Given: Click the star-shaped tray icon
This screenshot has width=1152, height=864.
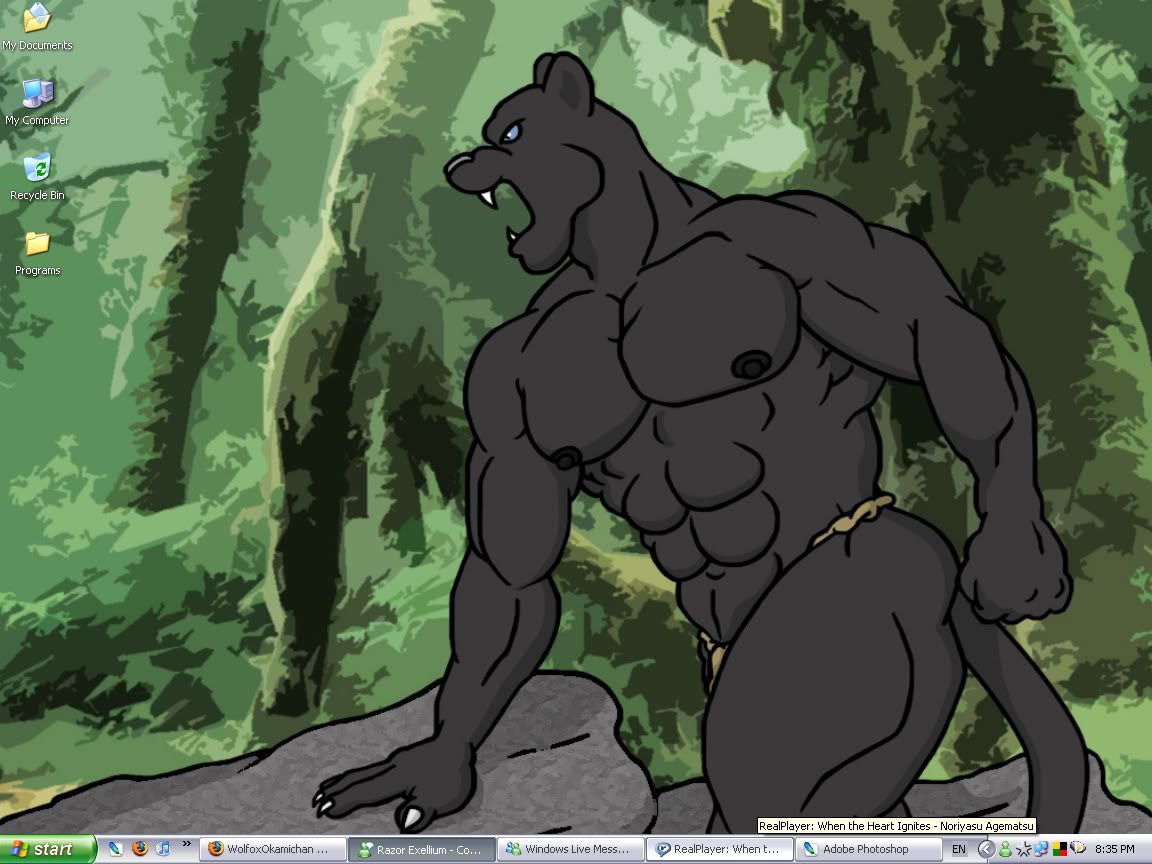Looking at the screenshot, I should [x=1023, y=850].
